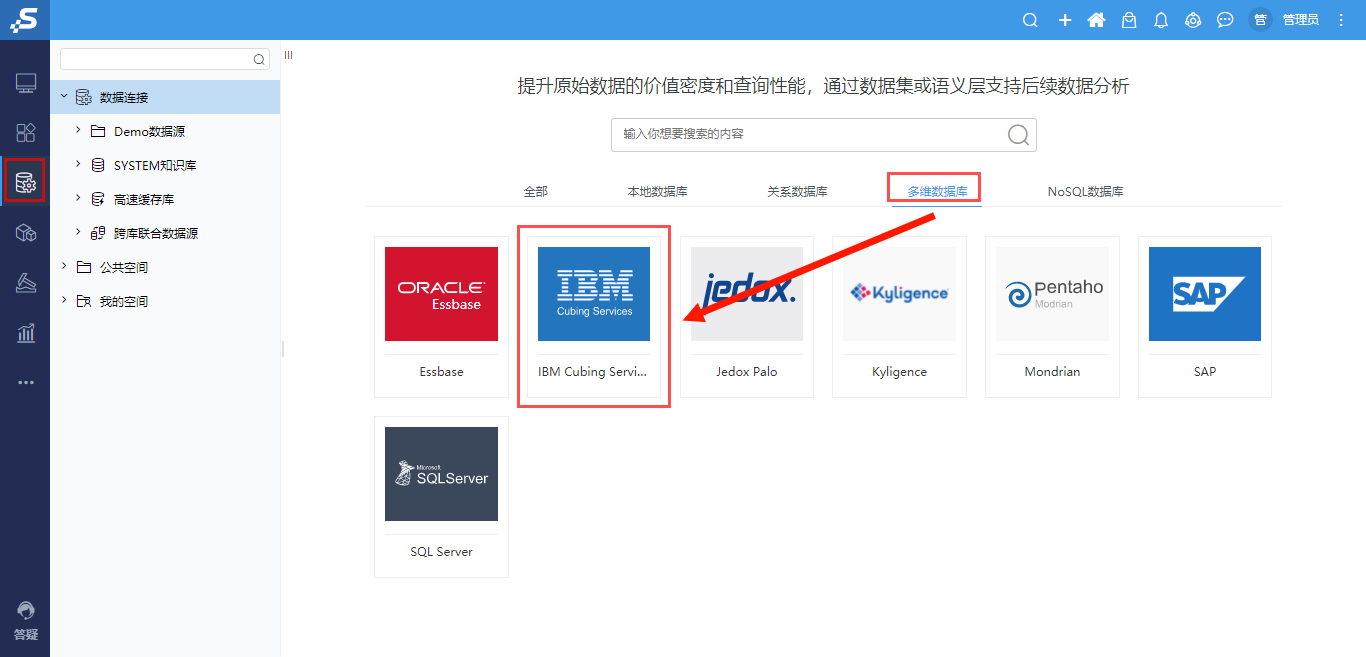Choose the Microsoft SQL Server card

click(x=441, y=497)
